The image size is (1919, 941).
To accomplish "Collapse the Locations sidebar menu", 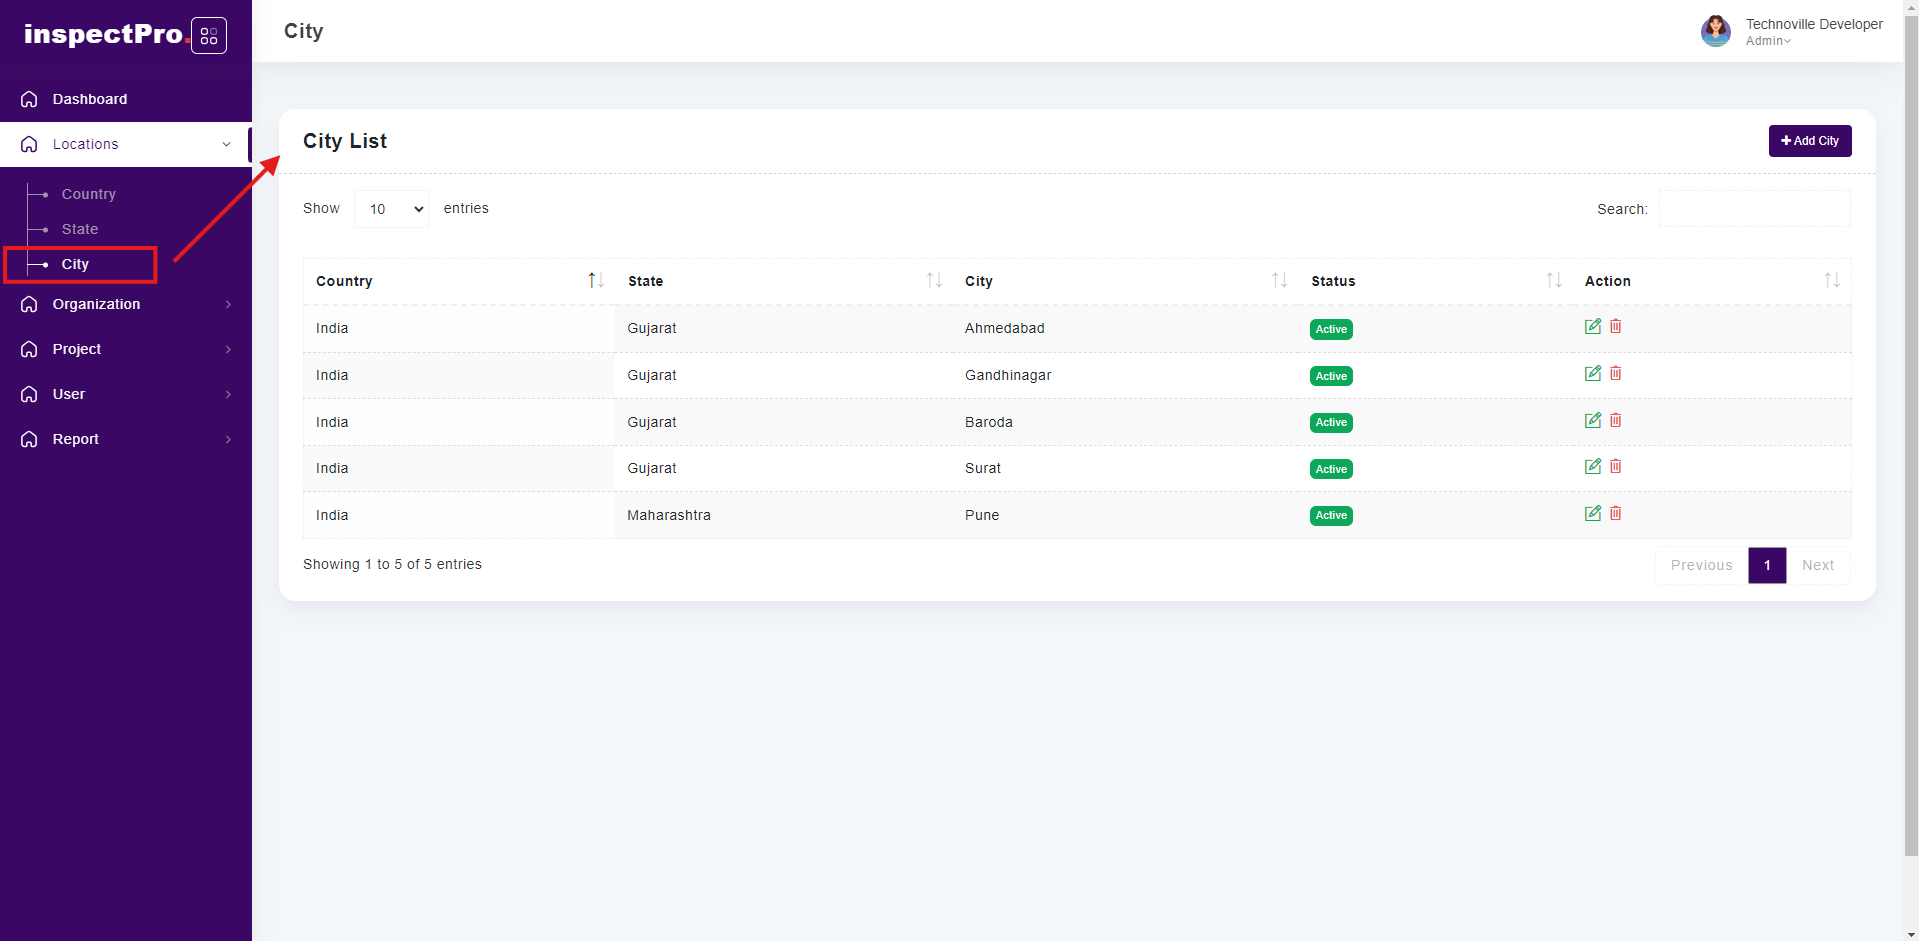I will (126, 144).
